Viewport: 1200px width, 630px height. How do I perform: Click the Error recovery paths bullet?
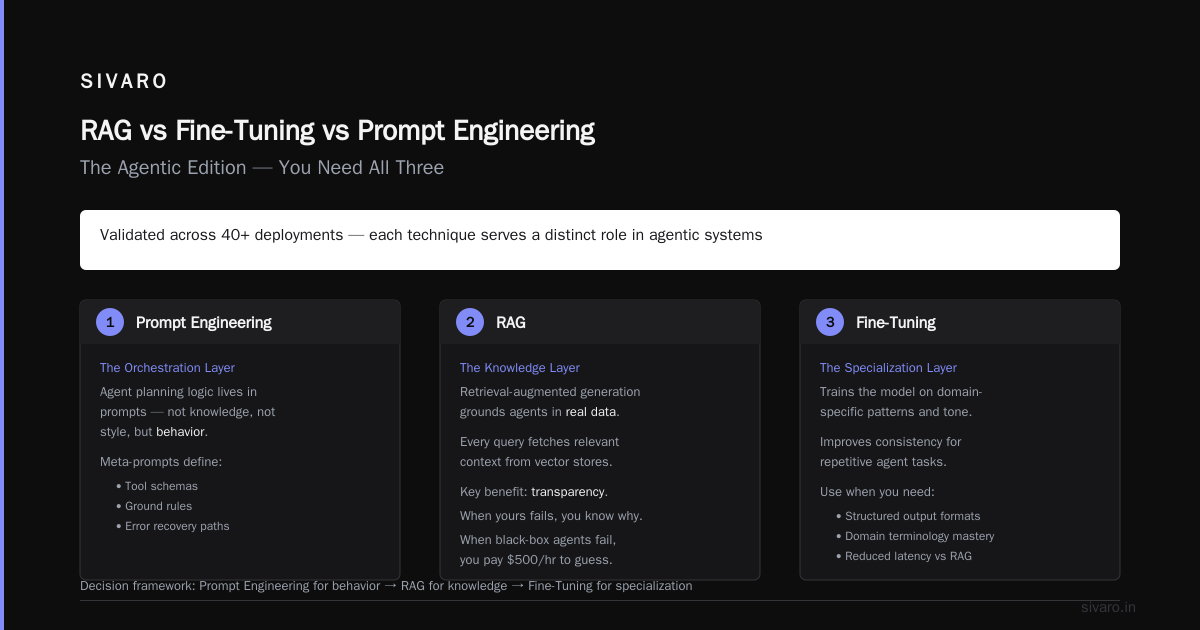point(173,526)
